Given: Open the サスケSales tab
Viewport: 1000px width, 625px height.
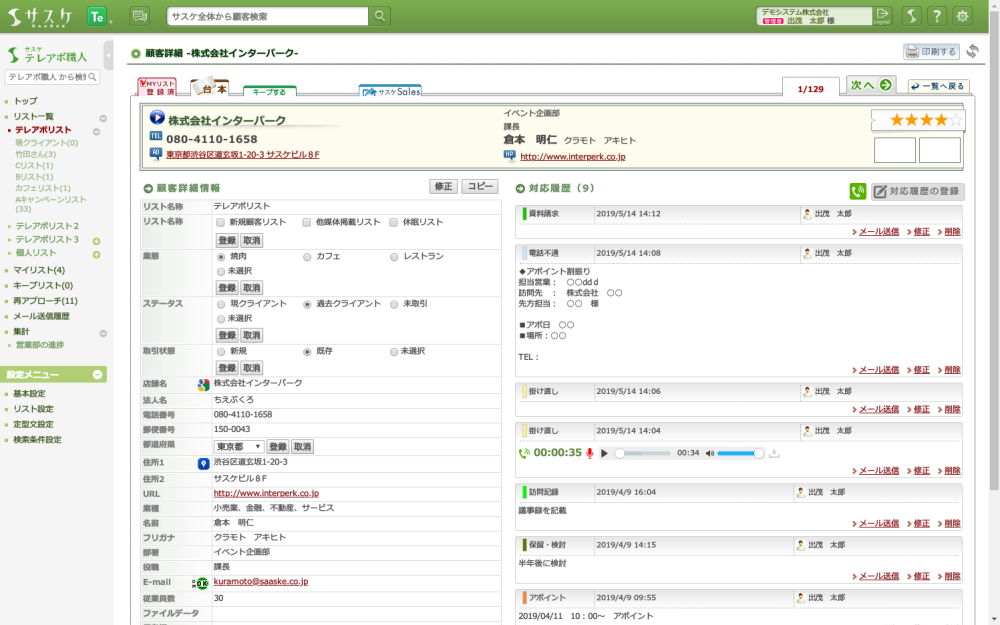Looking at the screenshot, I should (391, 91).
